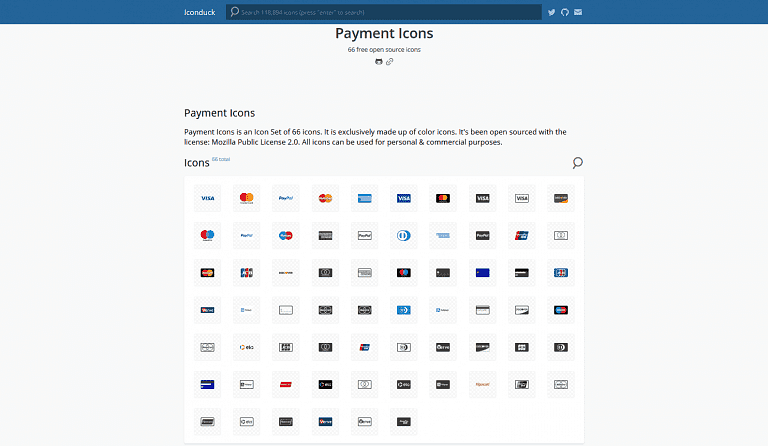Pick the Verve on dark blue card icon

click(325, 422)
